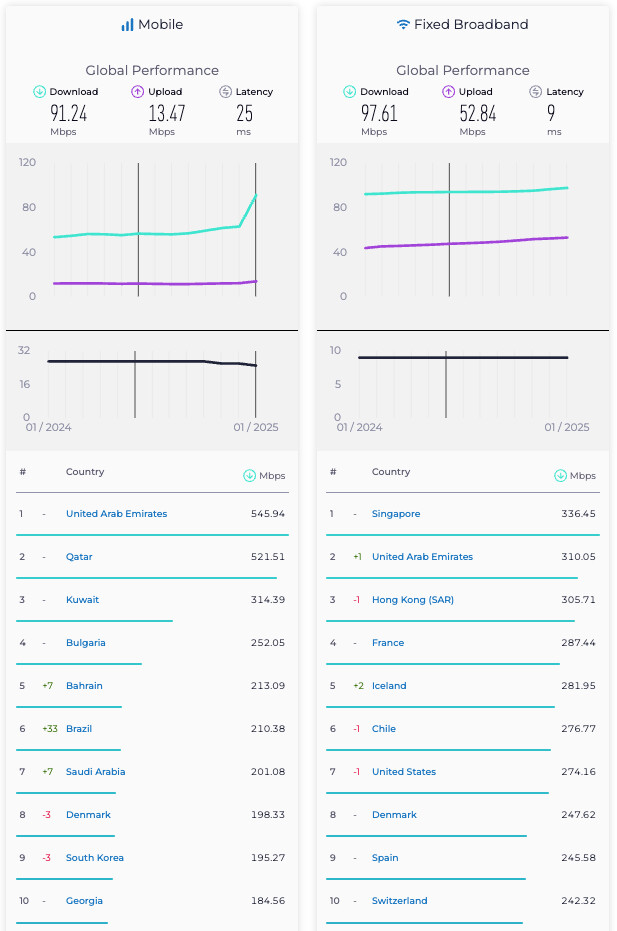Viewport: 617px width, 931px height.
Task: Click the Fixed Broadband Download icon
Action: (350, 92)
